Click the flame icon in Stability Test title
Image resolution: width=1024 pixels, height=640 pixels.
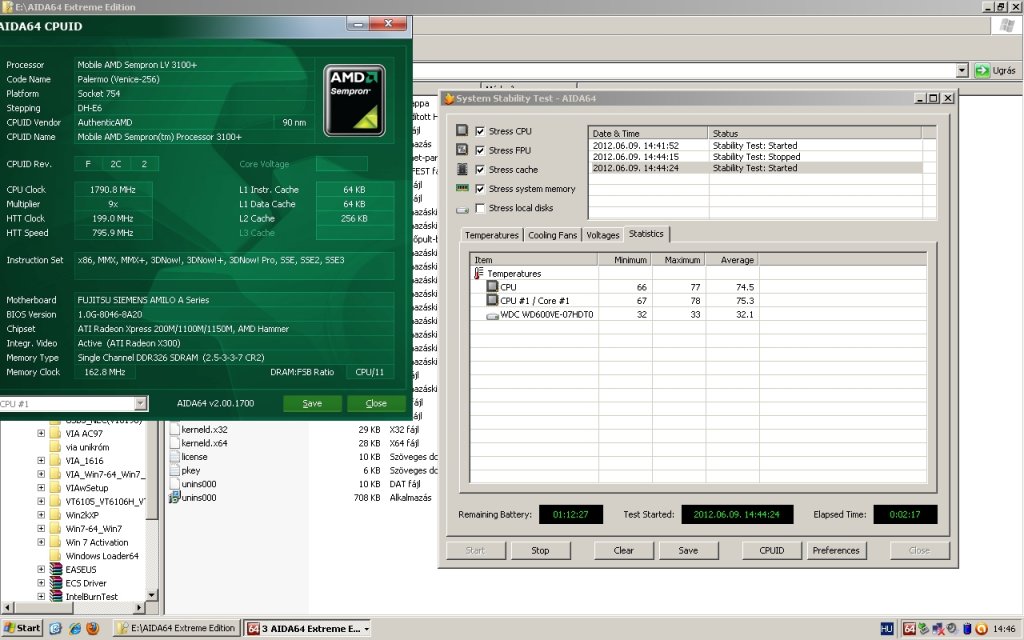click(449, 98)
